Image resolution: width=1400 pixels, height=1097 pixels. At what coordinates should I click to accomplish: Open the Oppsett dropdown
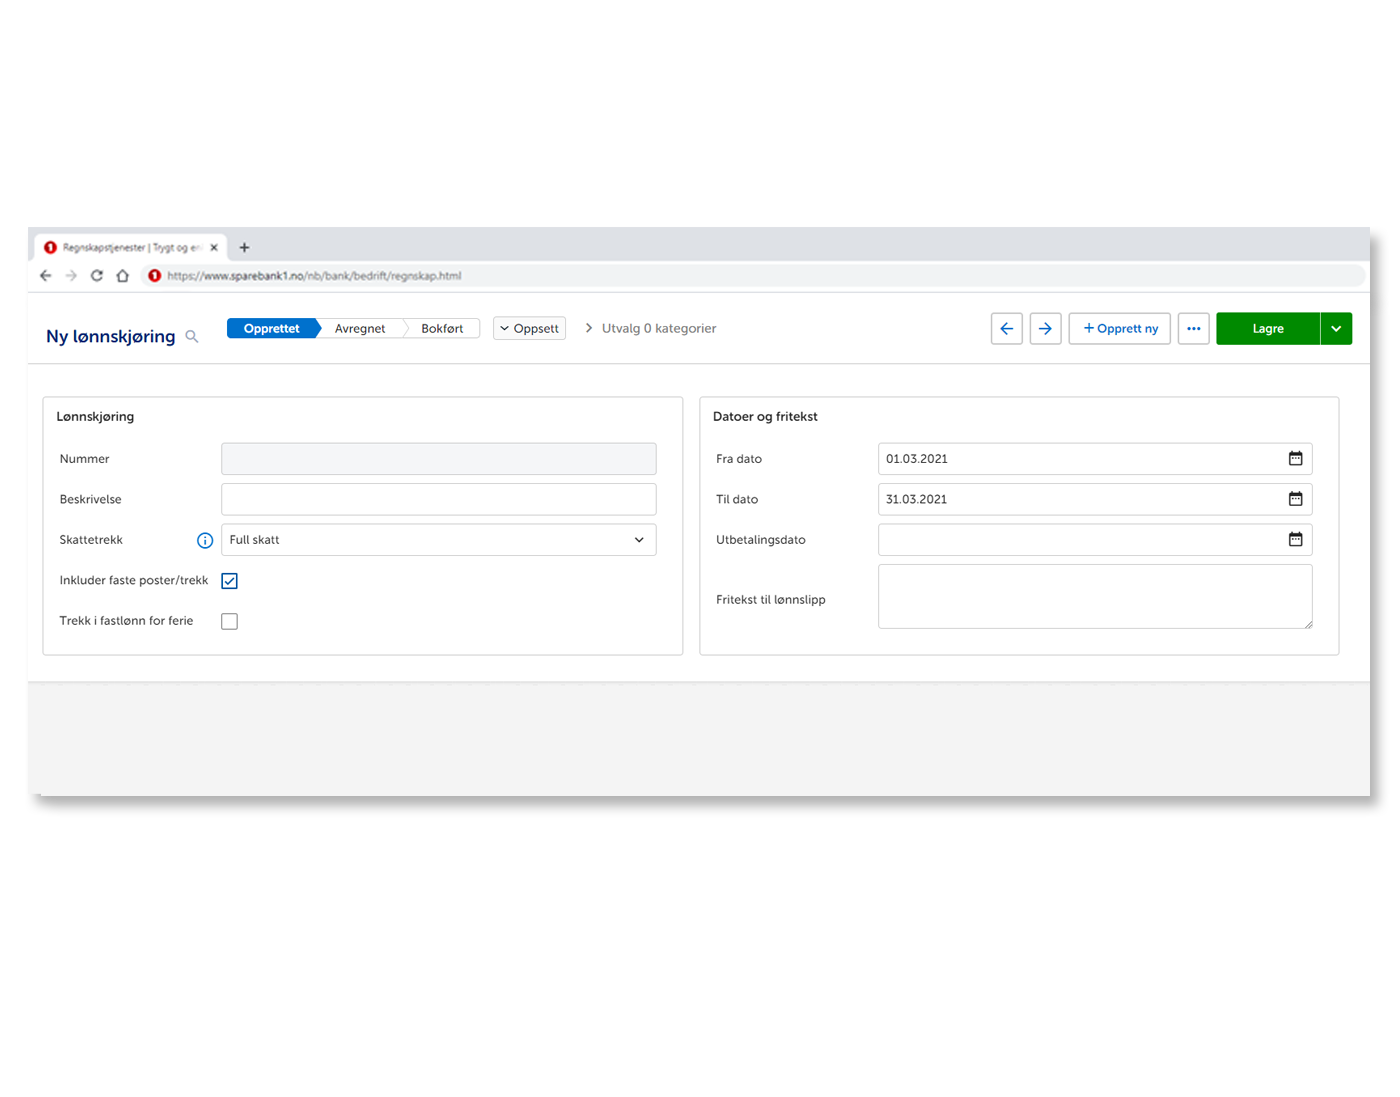point(530,329)
